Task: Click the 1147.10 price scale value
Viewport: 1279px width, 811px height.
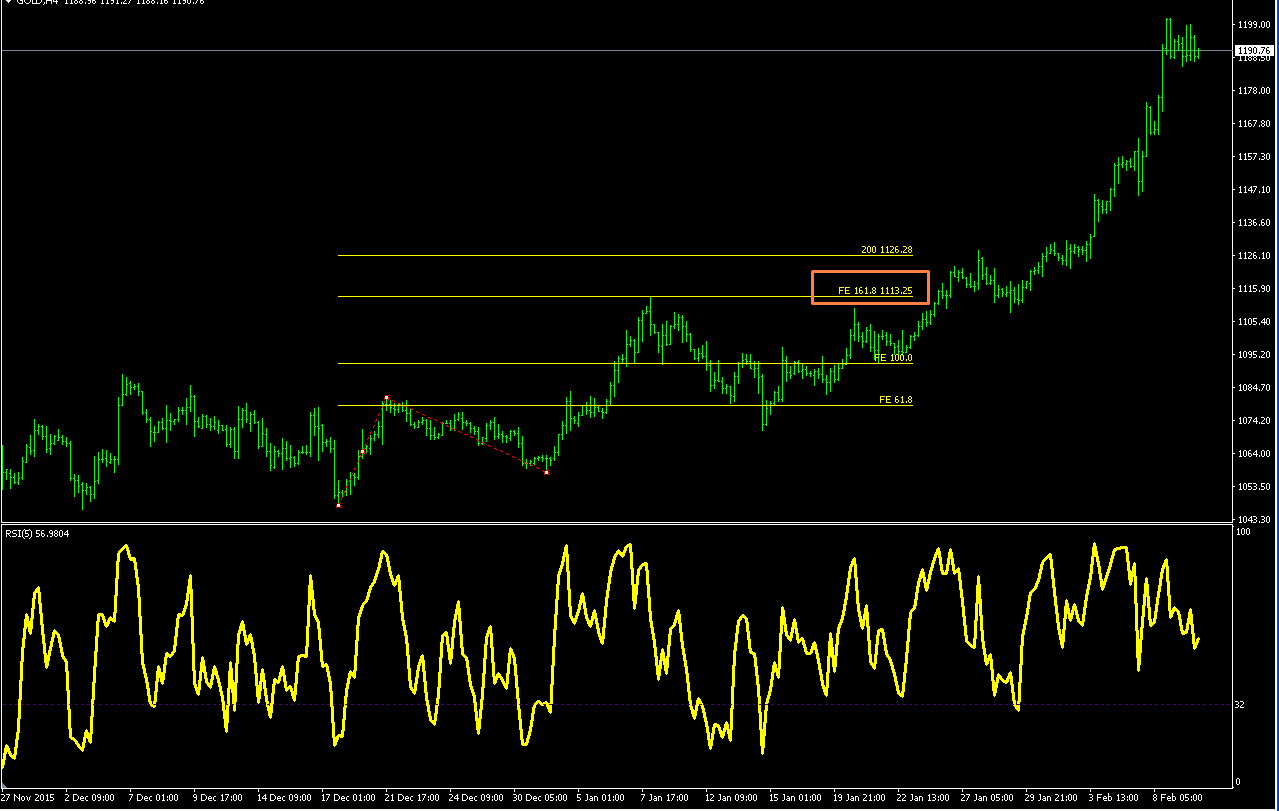Action: [x=1253, y=190]
